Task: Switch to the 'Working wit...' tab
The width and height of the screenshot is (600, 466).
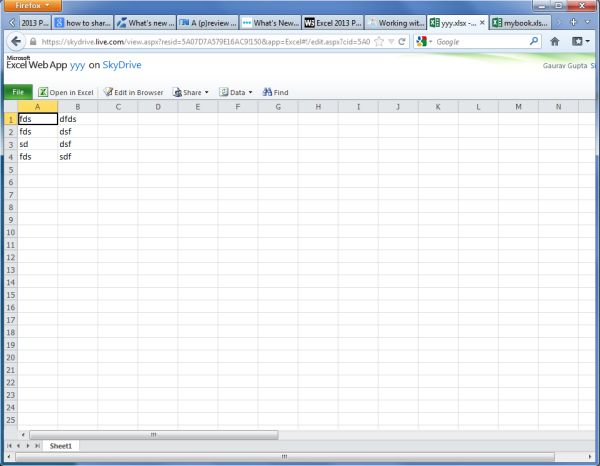Action: [395, 23]
